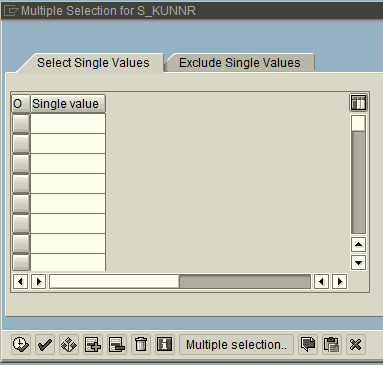383x365 pixels.
Task: Click the Cancel X icon
Action: 356,344
